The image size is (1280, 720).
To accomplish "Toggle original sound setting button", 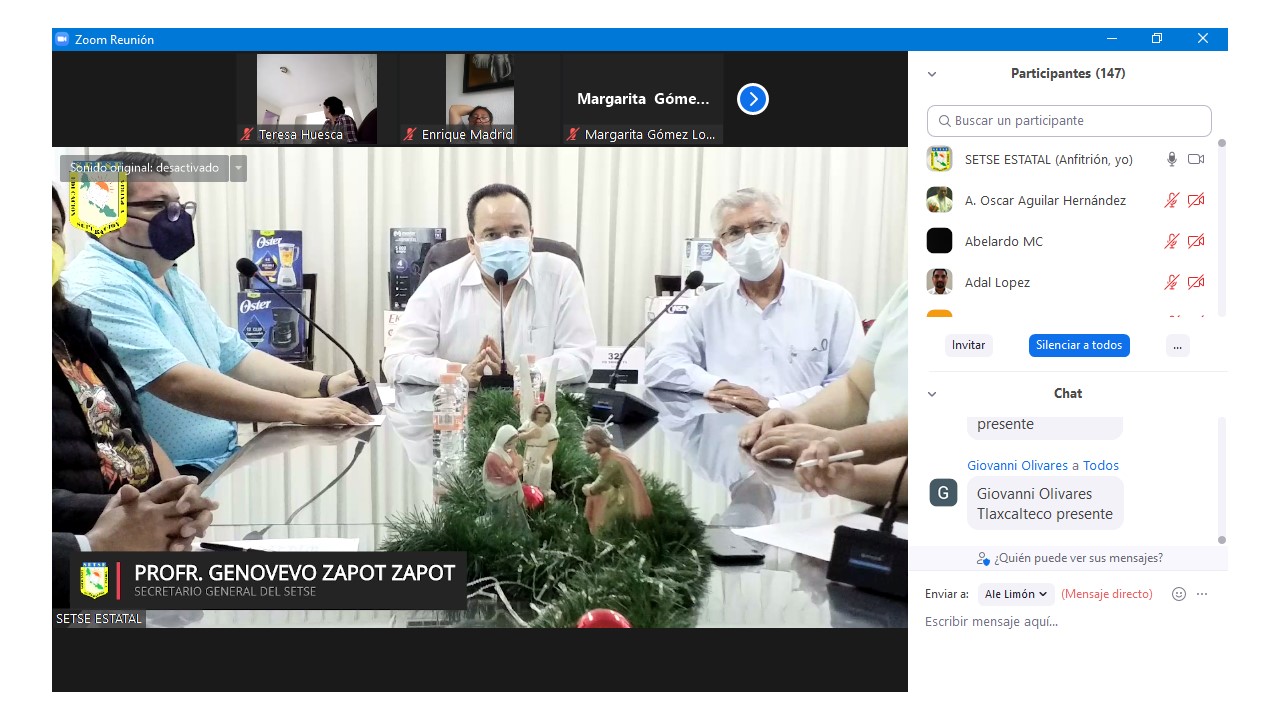I will 145,168.
